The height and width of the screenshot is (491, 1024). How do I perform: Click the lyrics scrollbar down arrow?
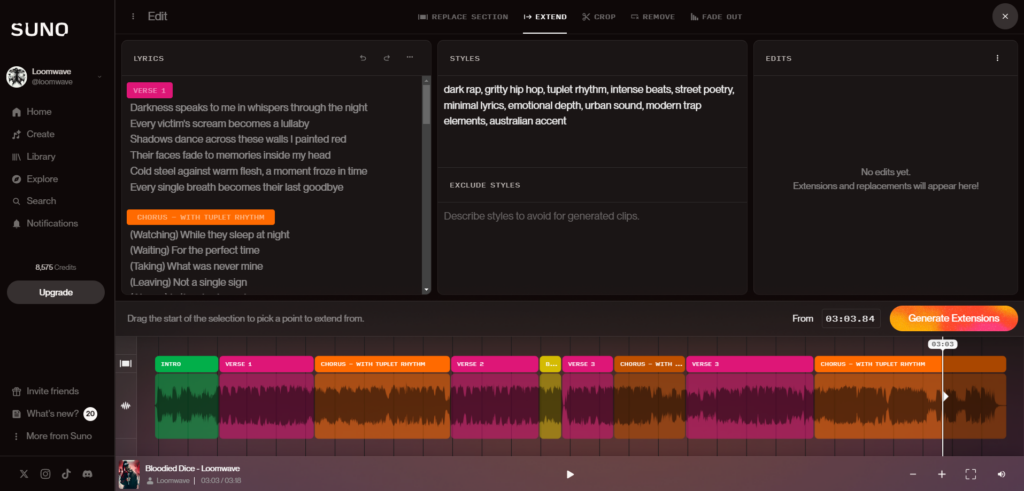[x=426, y=289]
